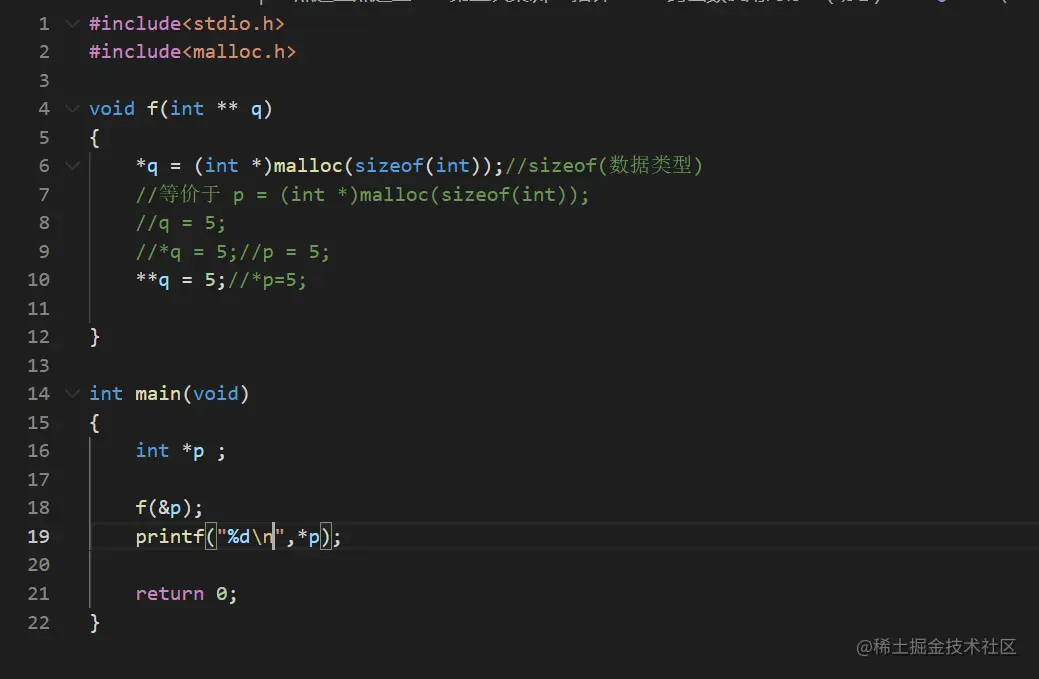
Task: Collapse the main function fold arrow
Action: click(72, 393)
